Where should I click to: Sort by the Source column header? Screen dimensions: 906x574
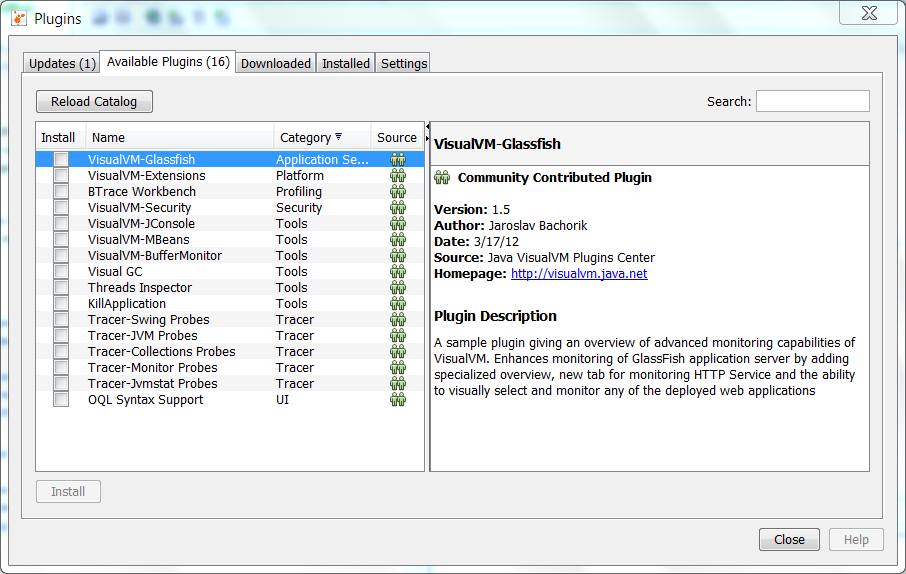(x=397, y=138)
